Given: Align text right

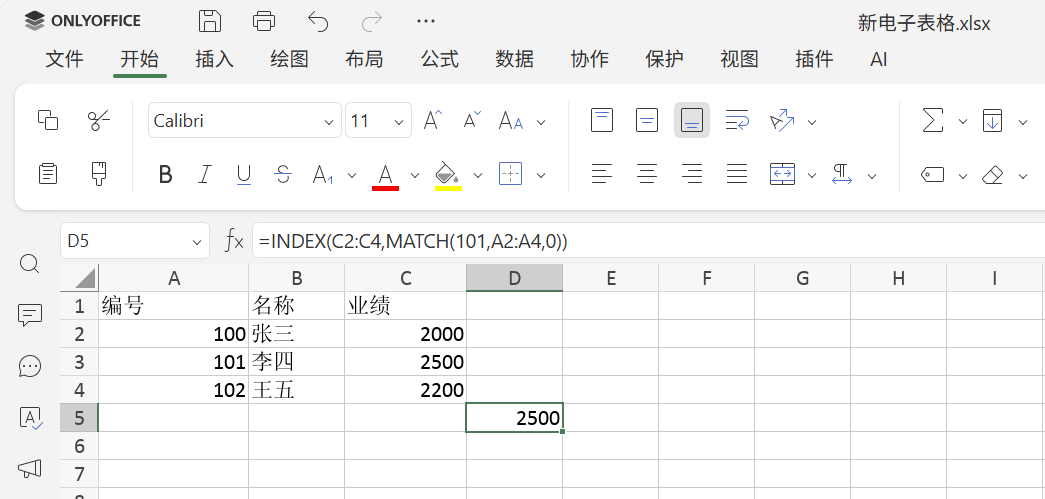Looking at the screenshot, I should pyautogui.click(x=692, y=175).
